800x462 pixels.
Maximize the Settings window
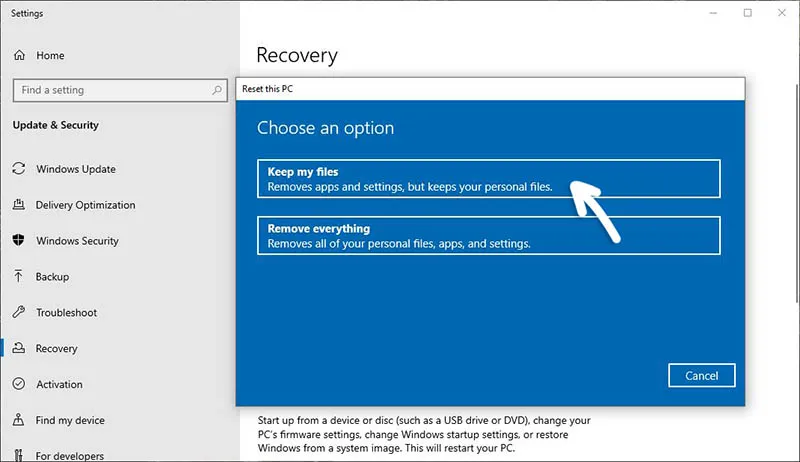747,13
